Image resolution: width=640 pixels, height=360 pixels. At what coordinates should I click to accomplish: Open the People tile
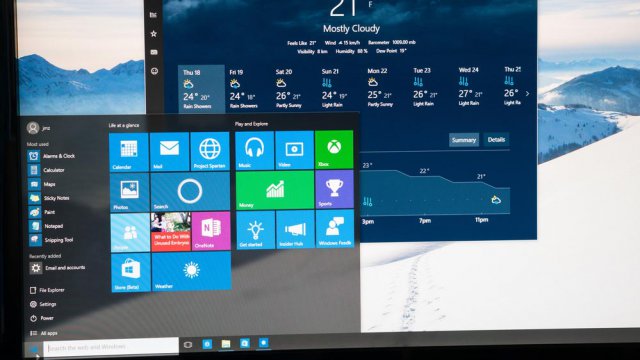(x=130, y=233)
